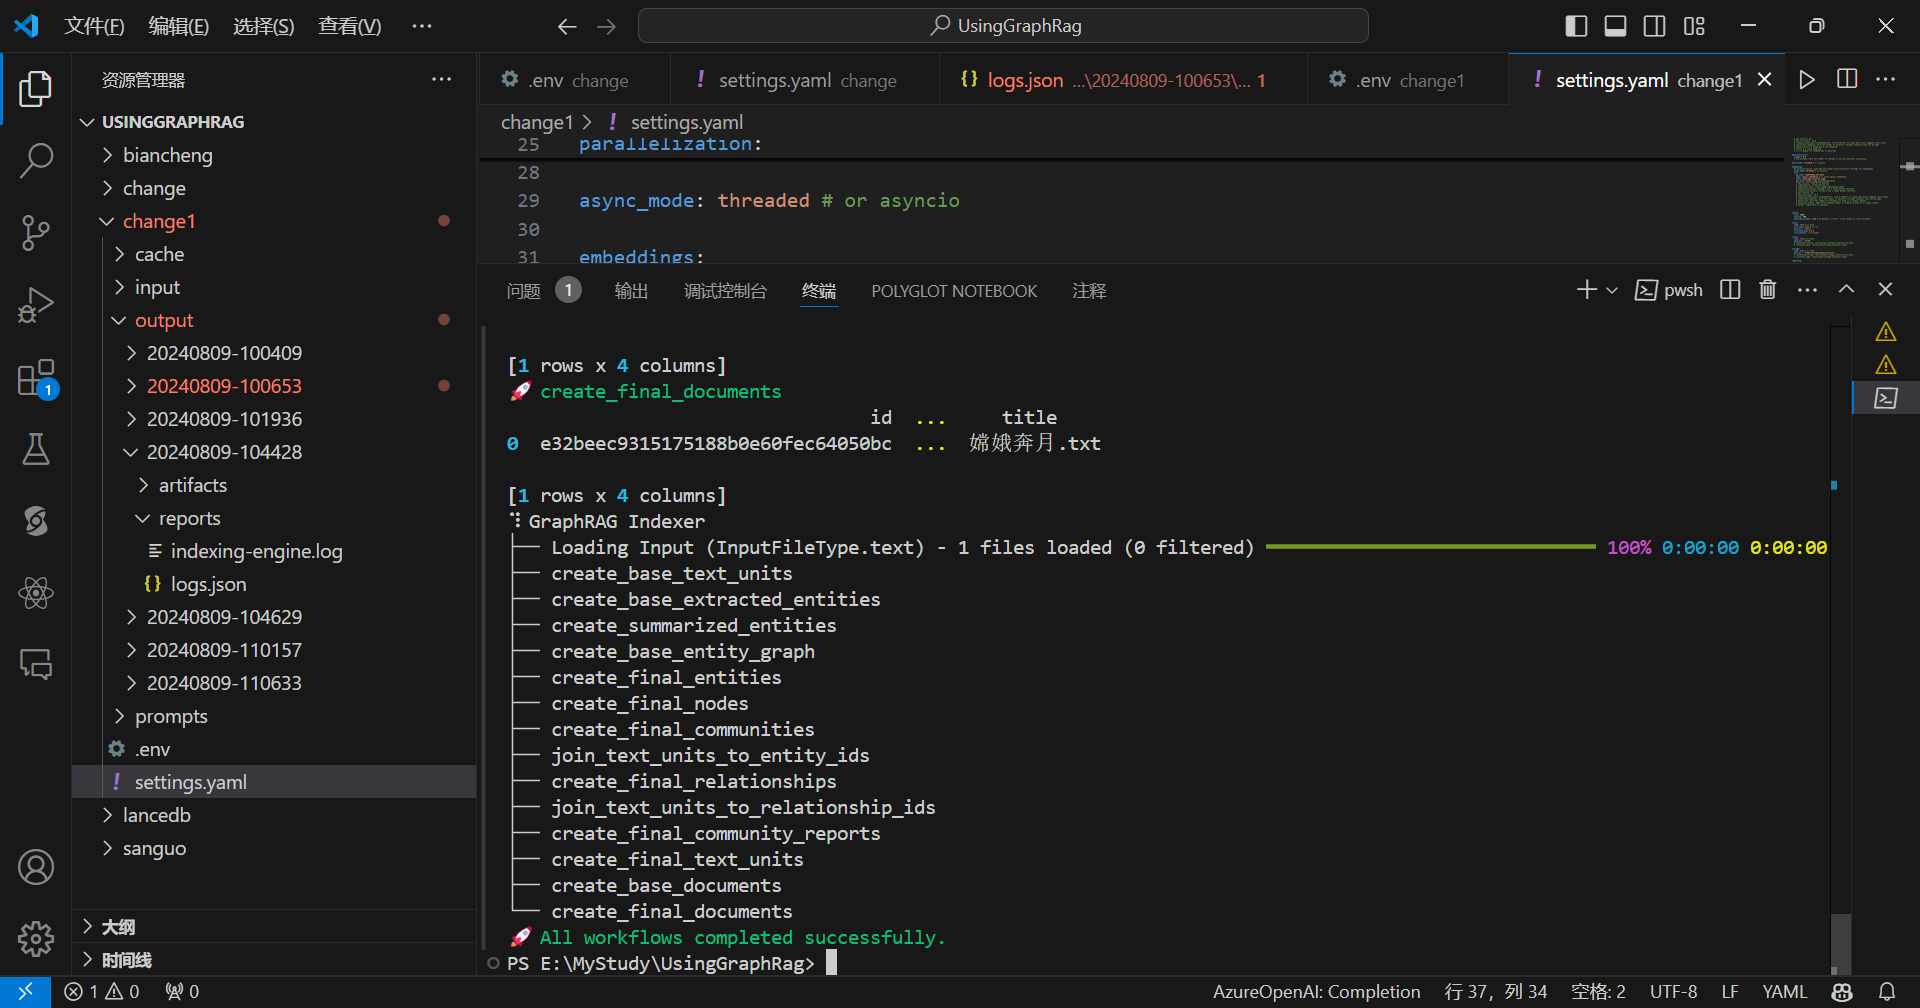This screenshot has height=1008, width=1920.
Task: Open the chat panel icon in activity bar
Action: pos(36,665)
